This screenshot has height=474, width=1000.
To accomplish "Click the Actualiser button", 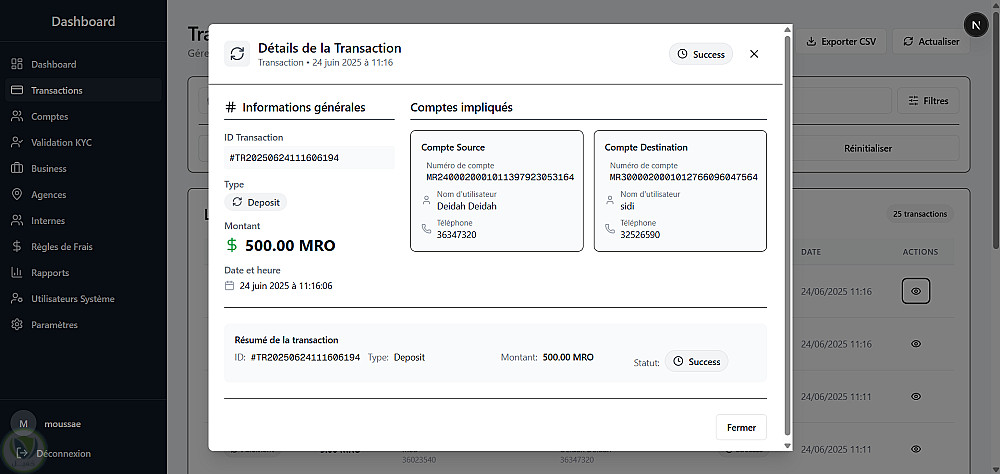I will point(931,41).
